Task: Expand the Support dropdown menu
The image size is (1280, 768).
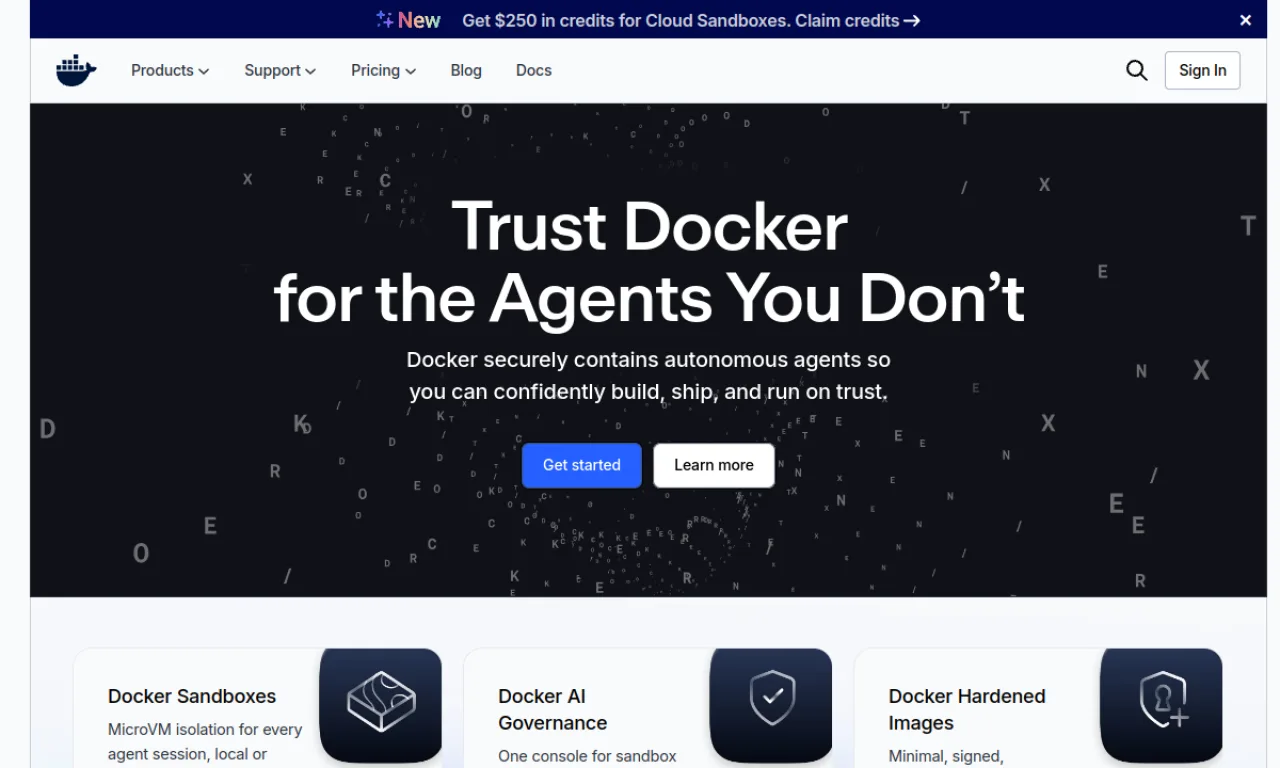Action: (x=280, y=70)
